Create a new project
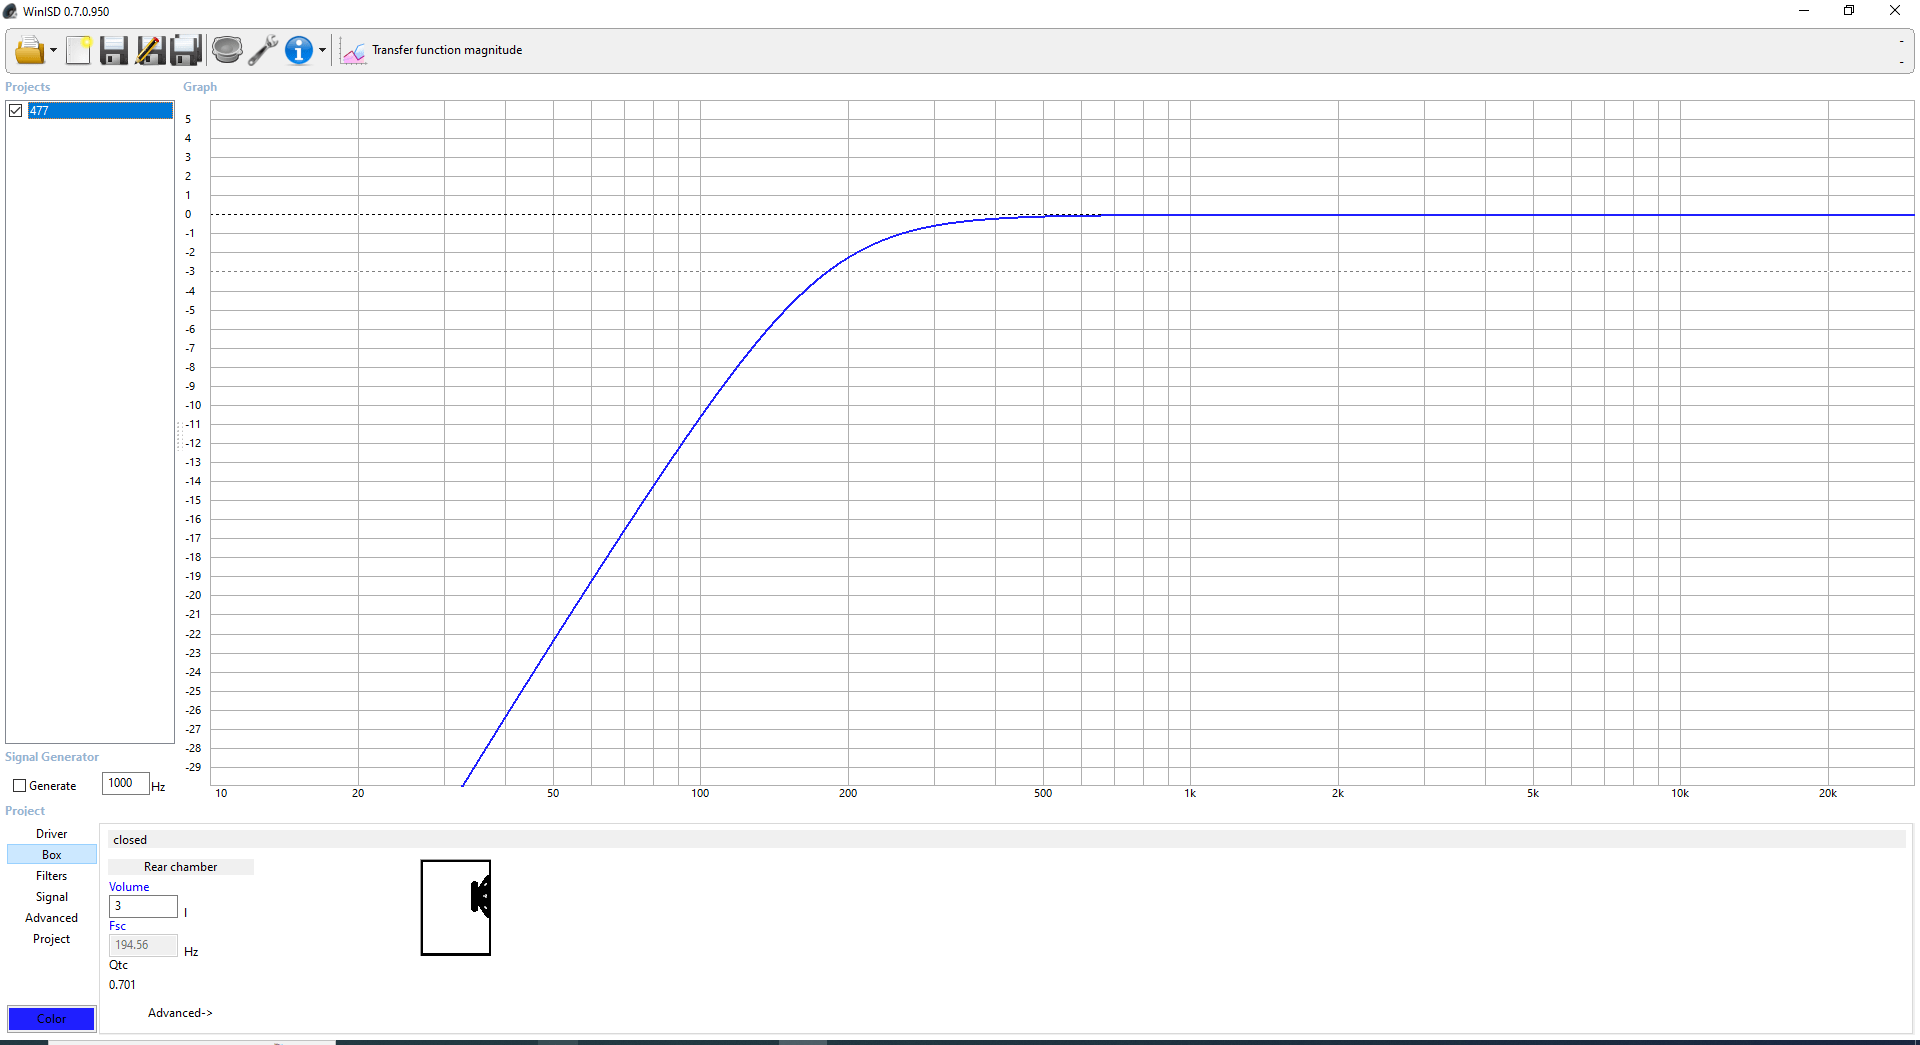 click(79, 50)
